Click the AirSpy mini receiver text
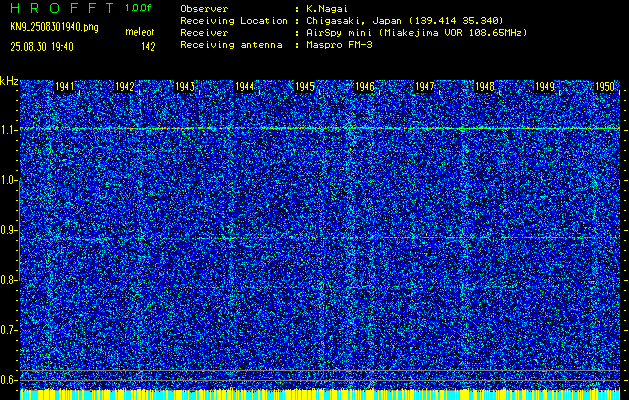 tap(417, 32)
